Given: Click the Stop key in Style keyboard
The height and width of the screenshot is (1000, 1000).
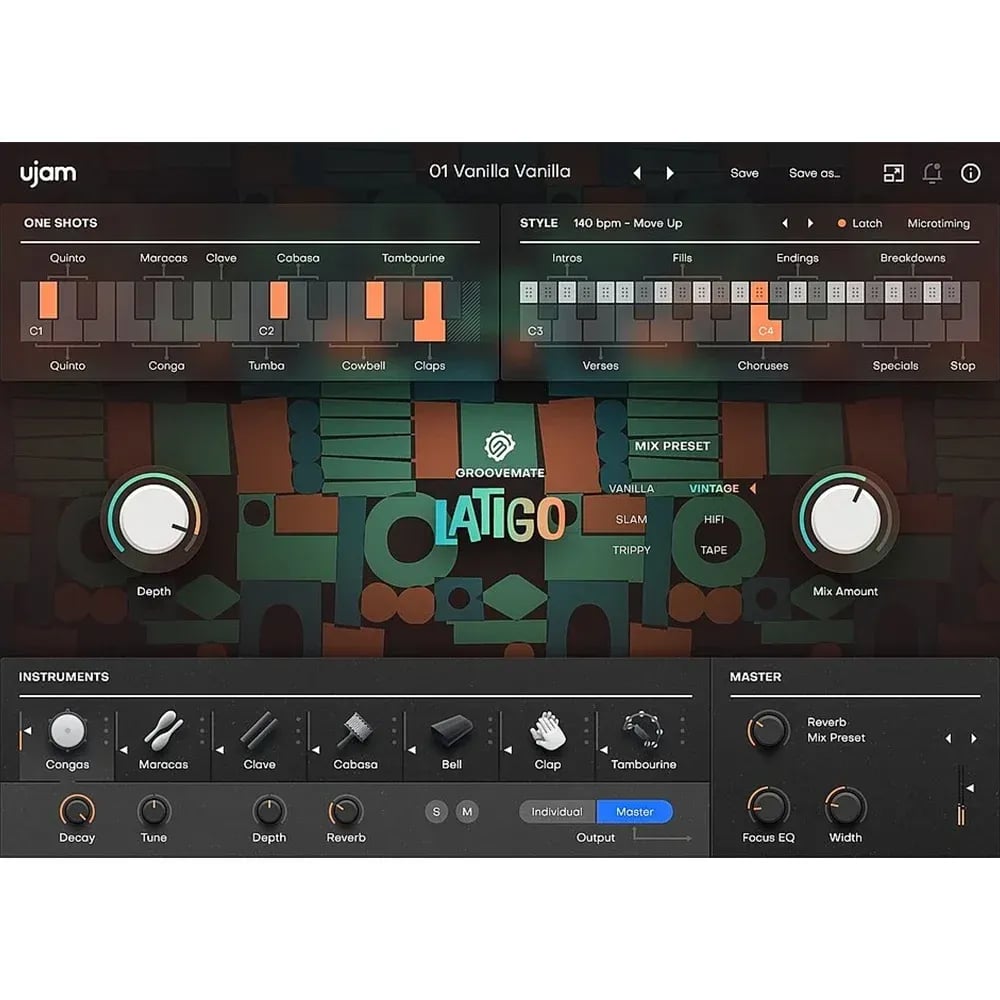Looking at the screenshot, I should [x=962, y=324].
